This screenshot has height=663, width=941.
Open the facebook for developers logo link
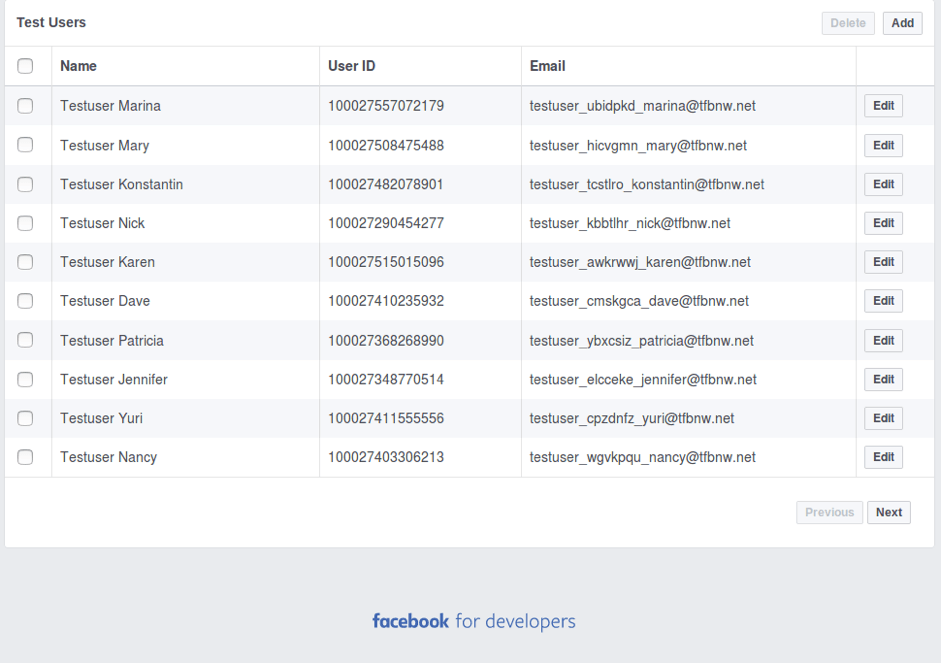tap(474, 621)
